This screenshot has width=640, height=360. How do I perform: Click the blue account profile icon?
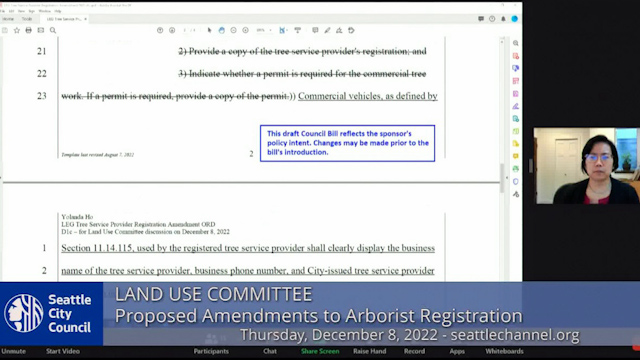pos(515,19)
